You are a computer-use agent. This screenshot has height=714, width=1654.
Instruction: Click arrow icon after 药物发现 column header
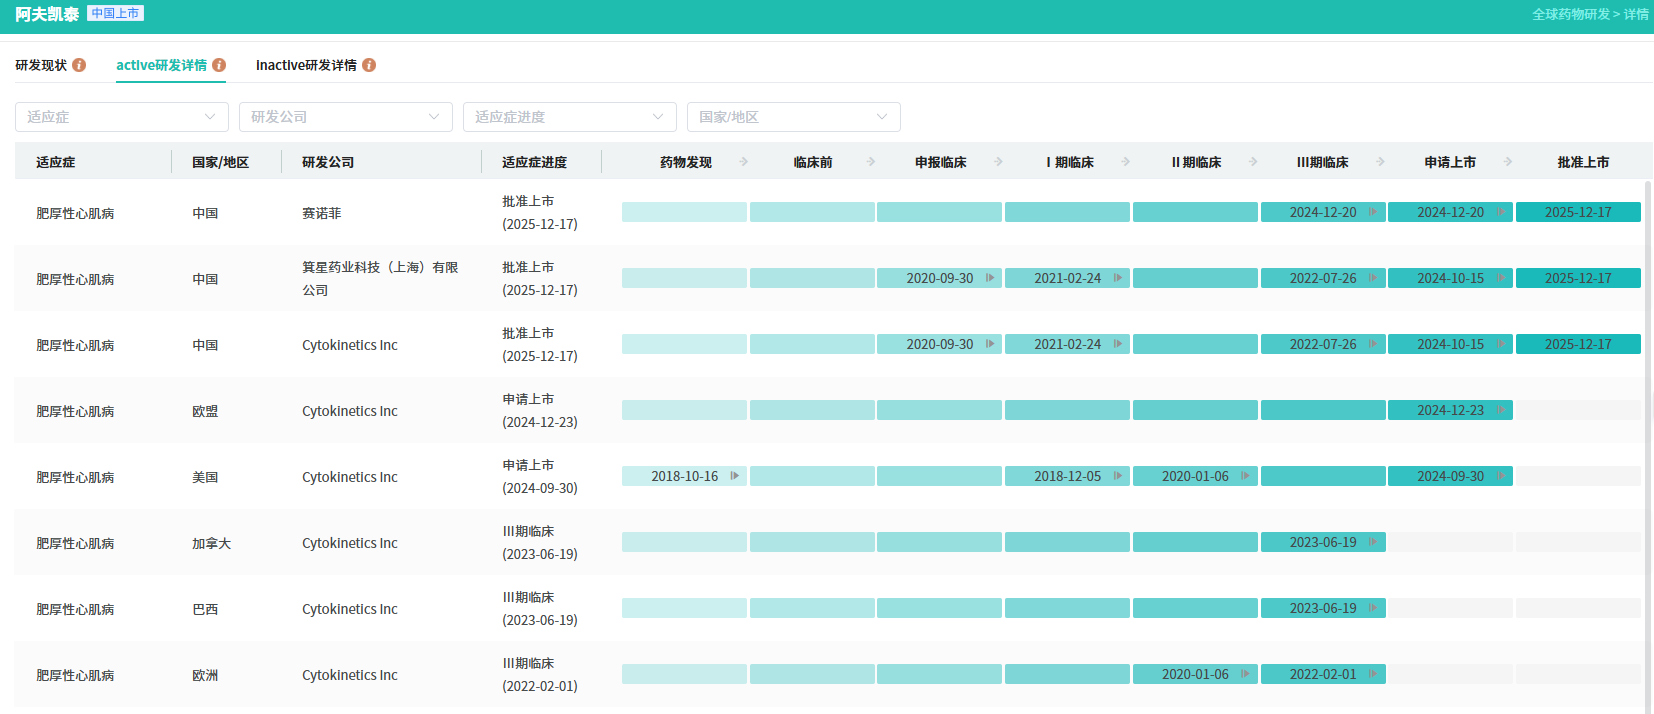744,162
